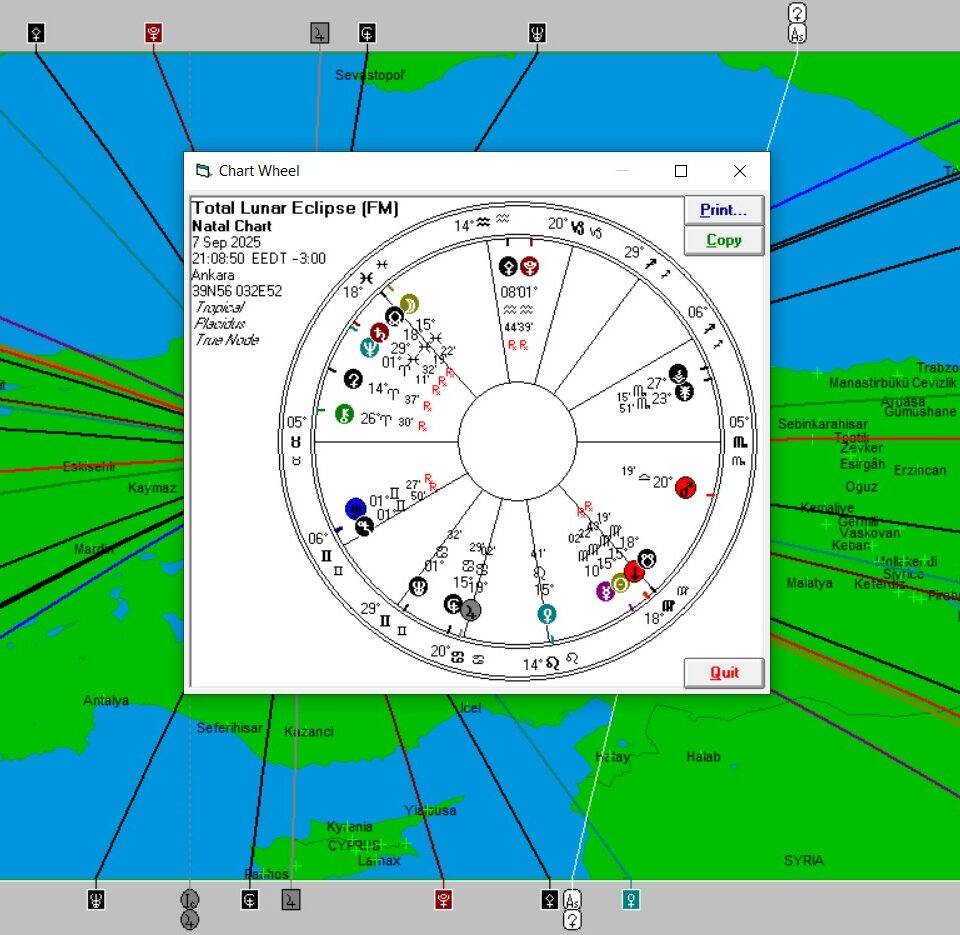The height and width of the screenshot is (935, 960).
Task: Select the gray Jupiter glyph in Cancer
Action: tap(471, 609)
